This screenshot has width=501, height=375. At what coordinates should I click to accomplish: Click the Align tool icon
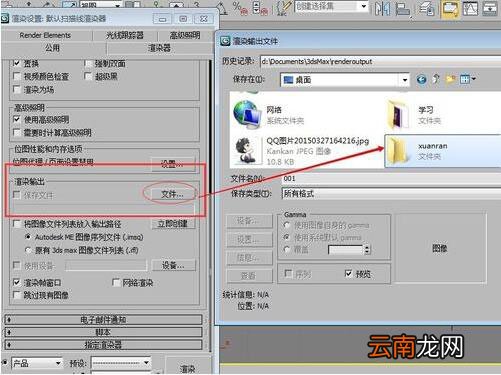(402, 8)
